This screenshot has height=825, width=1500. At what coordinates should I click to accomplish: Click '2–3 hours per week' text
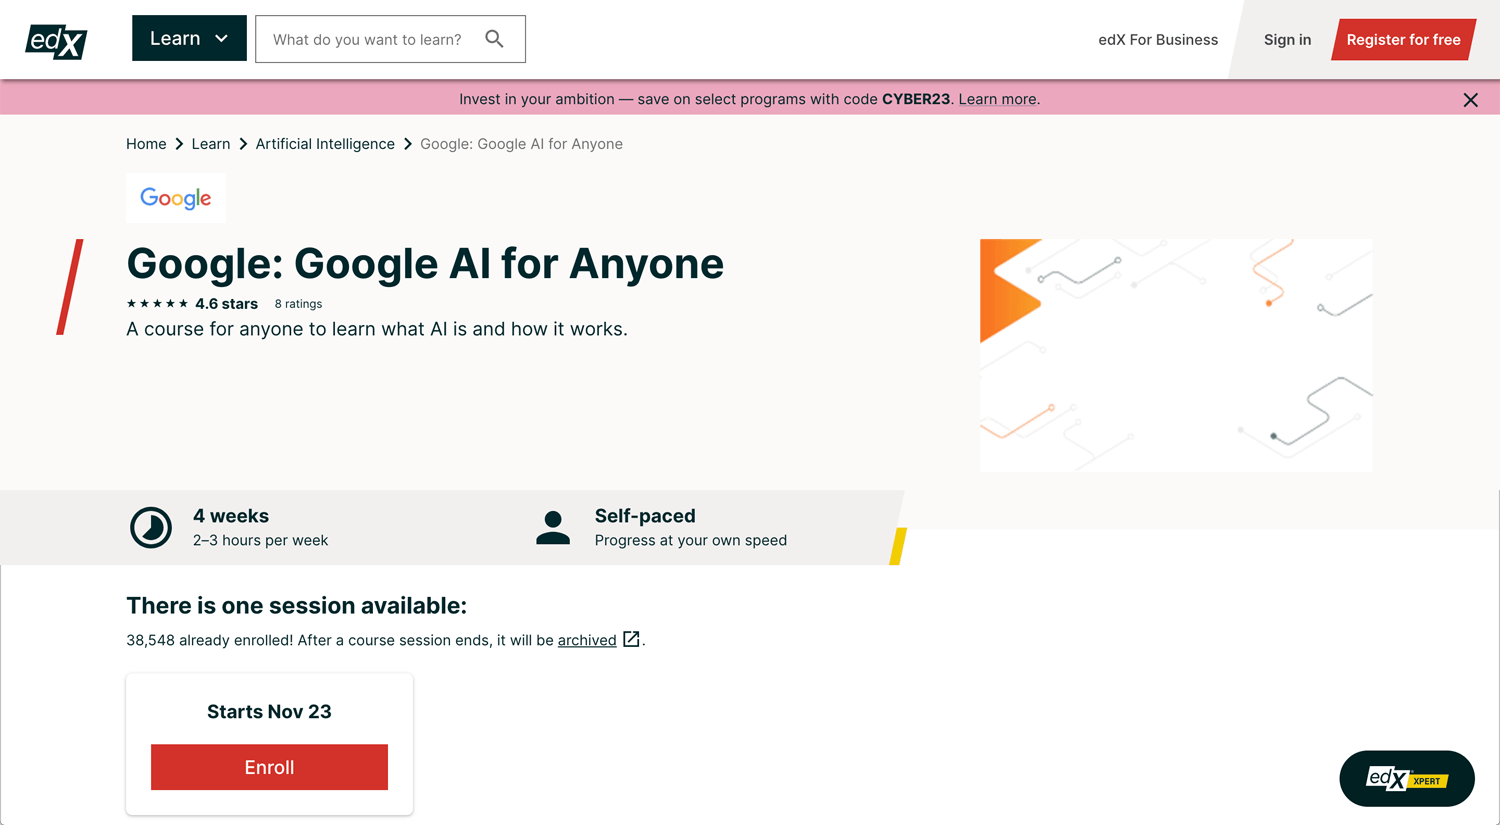point(260,540)
